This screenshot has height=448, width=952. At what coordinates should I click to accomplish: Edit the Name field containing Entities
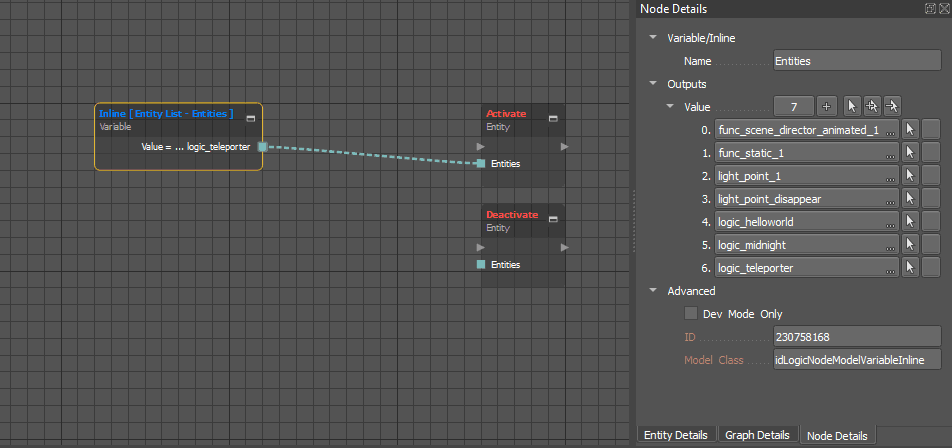857,61
